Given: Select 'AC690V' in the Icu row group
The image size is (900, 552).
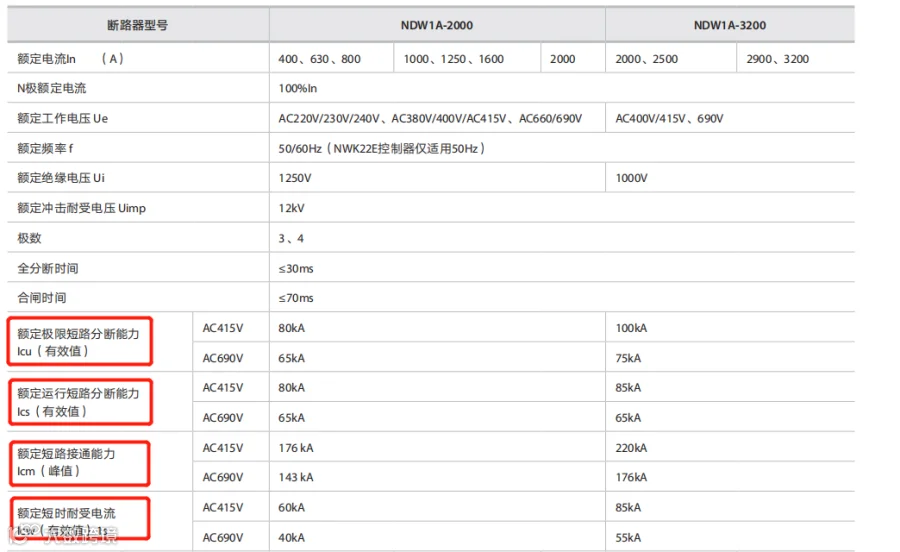Looking at the screenshot, I should 223,358.
